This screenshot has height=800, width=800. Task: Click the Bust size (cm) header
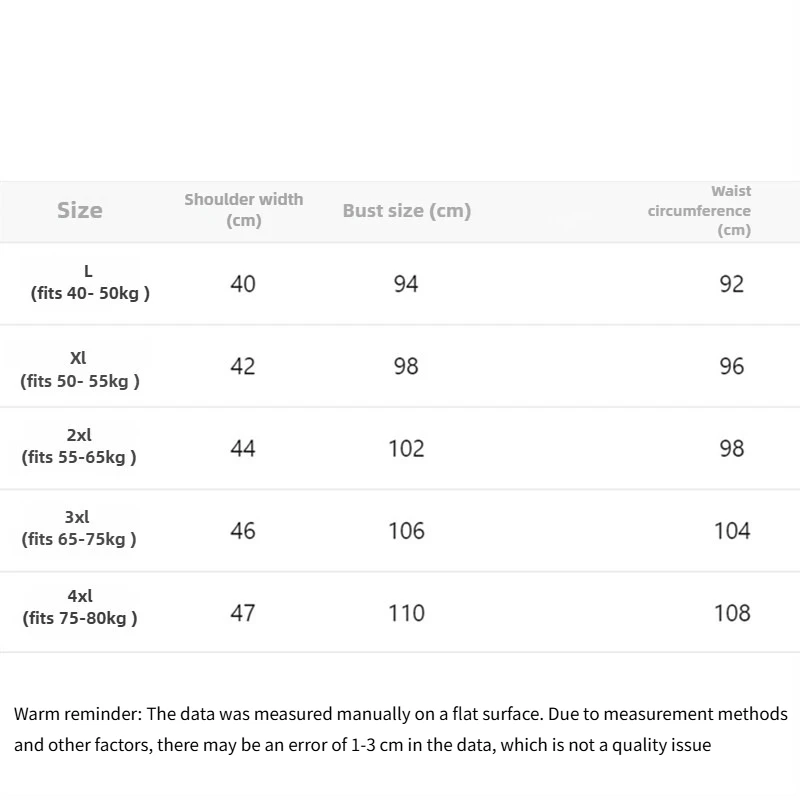(406, 211)
